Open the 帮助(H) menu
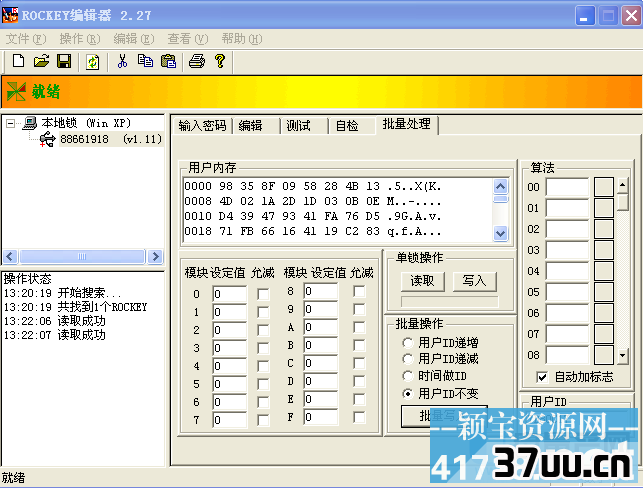 (x=242, y=39)
